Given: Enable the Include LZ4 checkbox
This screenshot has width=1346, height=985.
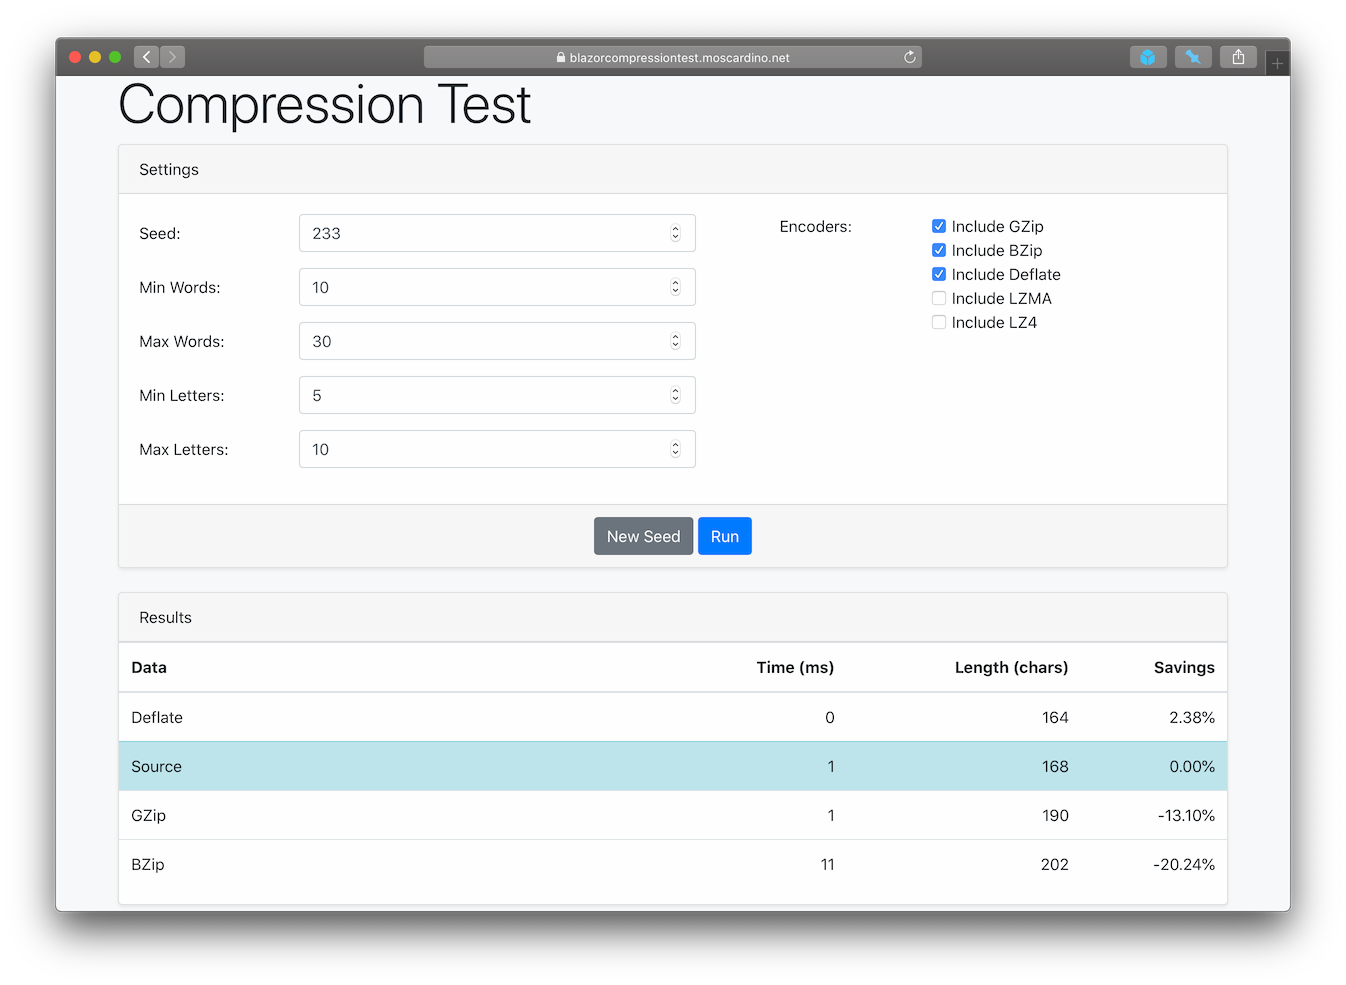Looking at the screenshot, I should coord(938,322).
